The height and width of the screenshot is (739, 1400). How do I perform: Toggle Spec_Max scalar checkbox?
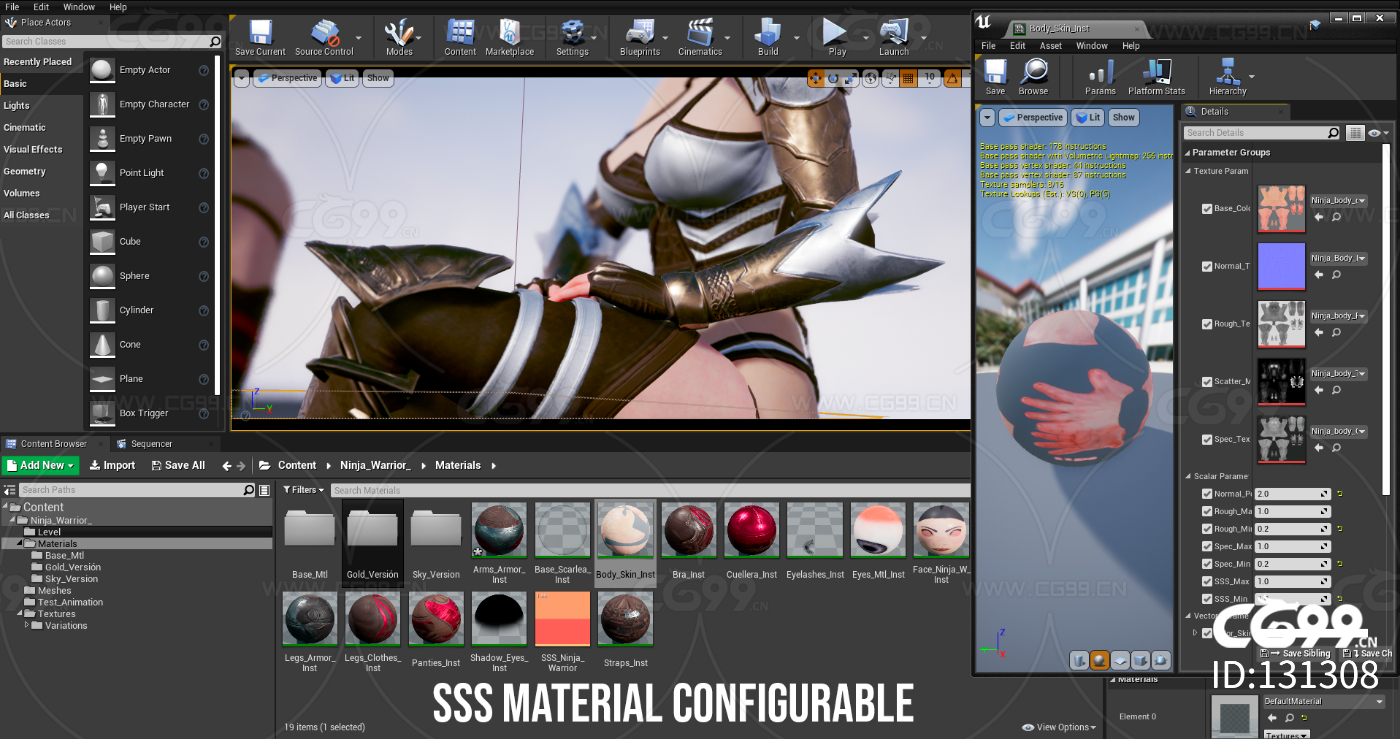[x=1207, y=546]
